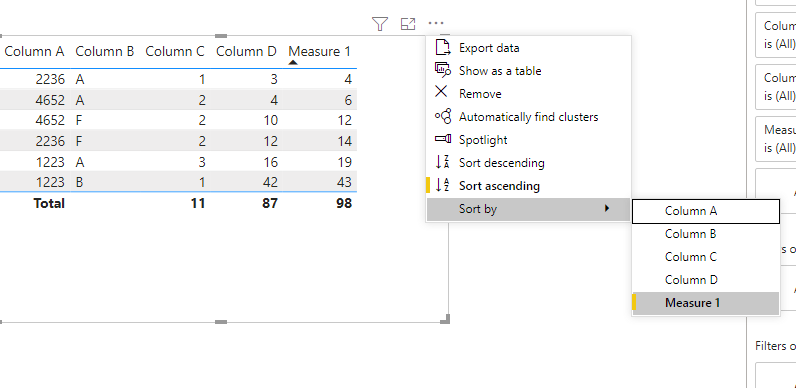Select Measure 1 cell with value 4
This screenshot has height=388, width=796.
click(x=348, y=79)
